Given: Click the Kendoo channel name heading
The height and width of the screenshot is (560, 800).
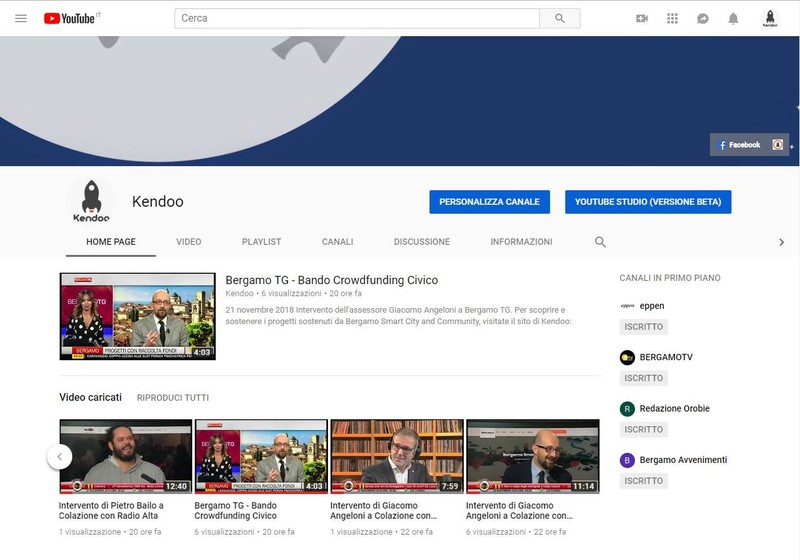Looking at the screenshot, I should coord(158,201).
